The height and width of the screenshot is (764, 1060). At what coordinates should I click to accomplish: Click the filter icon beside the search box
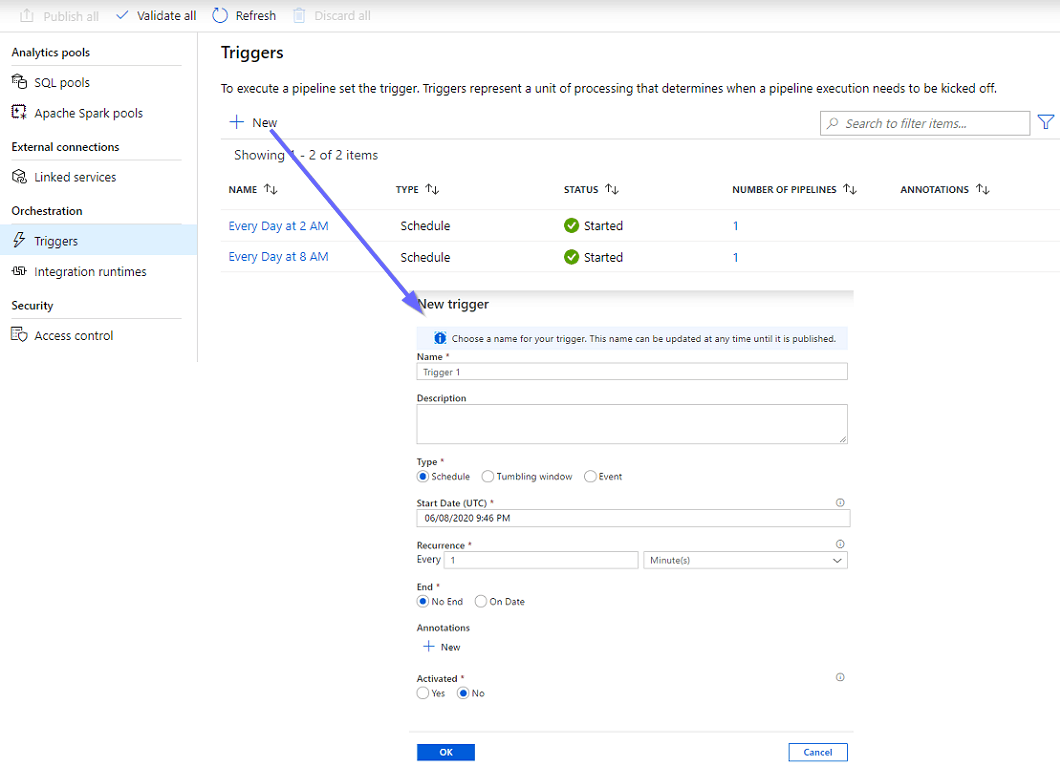(x=1046, y=122)
